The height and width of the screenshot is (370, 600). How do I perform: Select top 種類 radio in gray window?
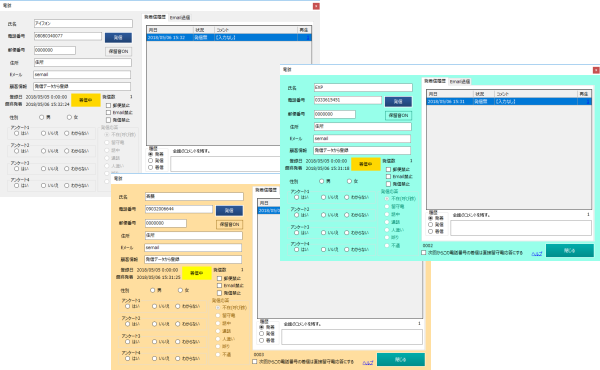click(x=151, y=154)
